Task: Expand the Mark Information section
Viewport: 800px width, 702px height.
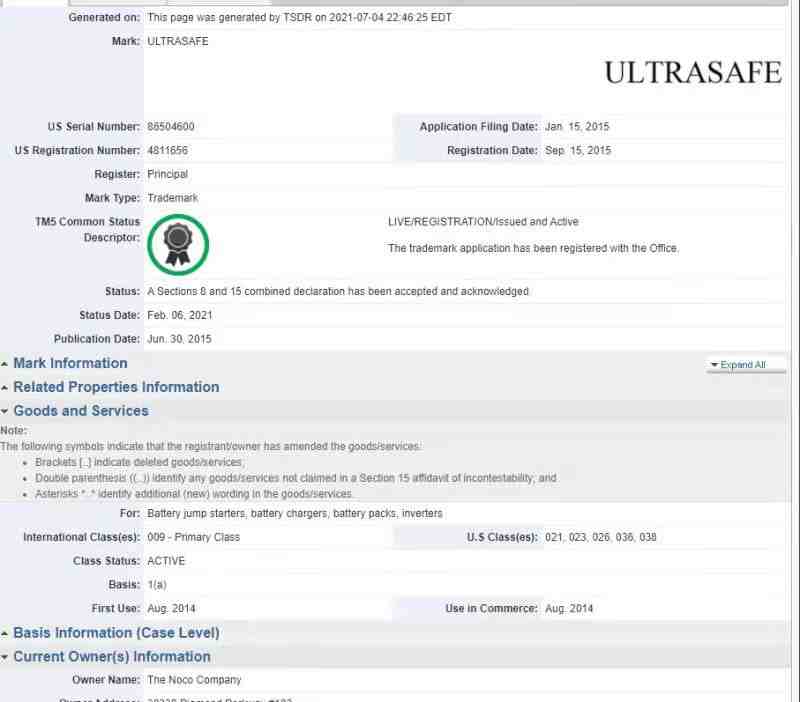Action: (70, 363)
